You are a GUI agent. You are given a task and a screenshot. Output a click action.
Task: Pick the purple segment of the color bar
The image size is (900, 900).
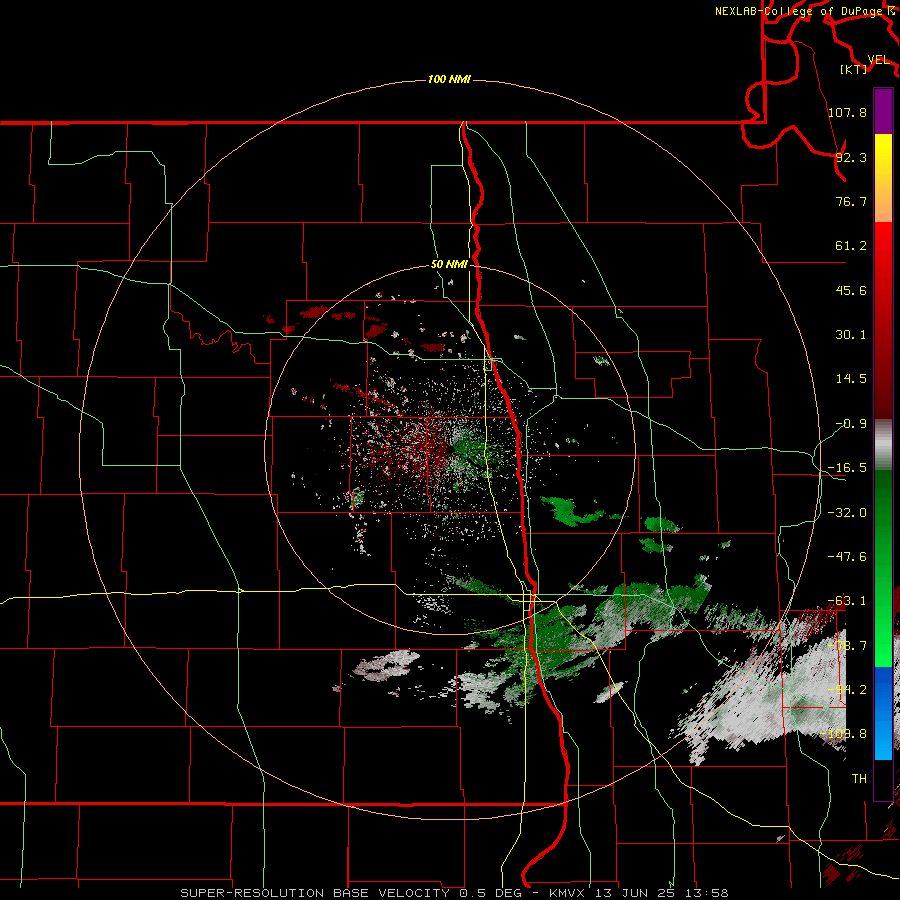pos(883,111)
